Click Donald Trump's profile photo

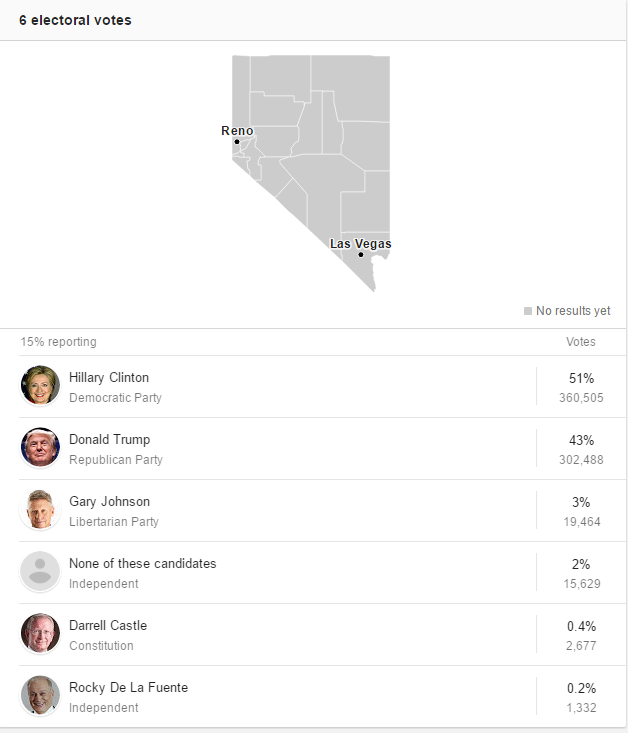pos(40,447)
